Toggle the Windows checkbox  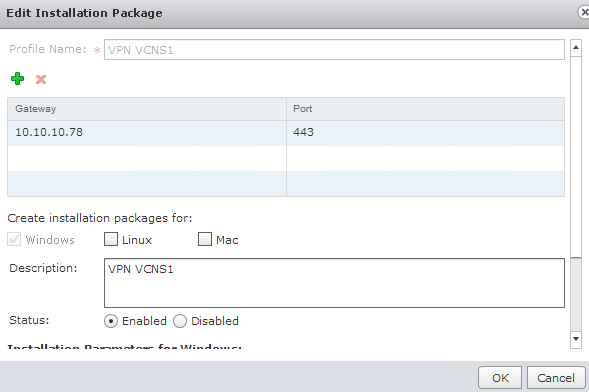14,239
